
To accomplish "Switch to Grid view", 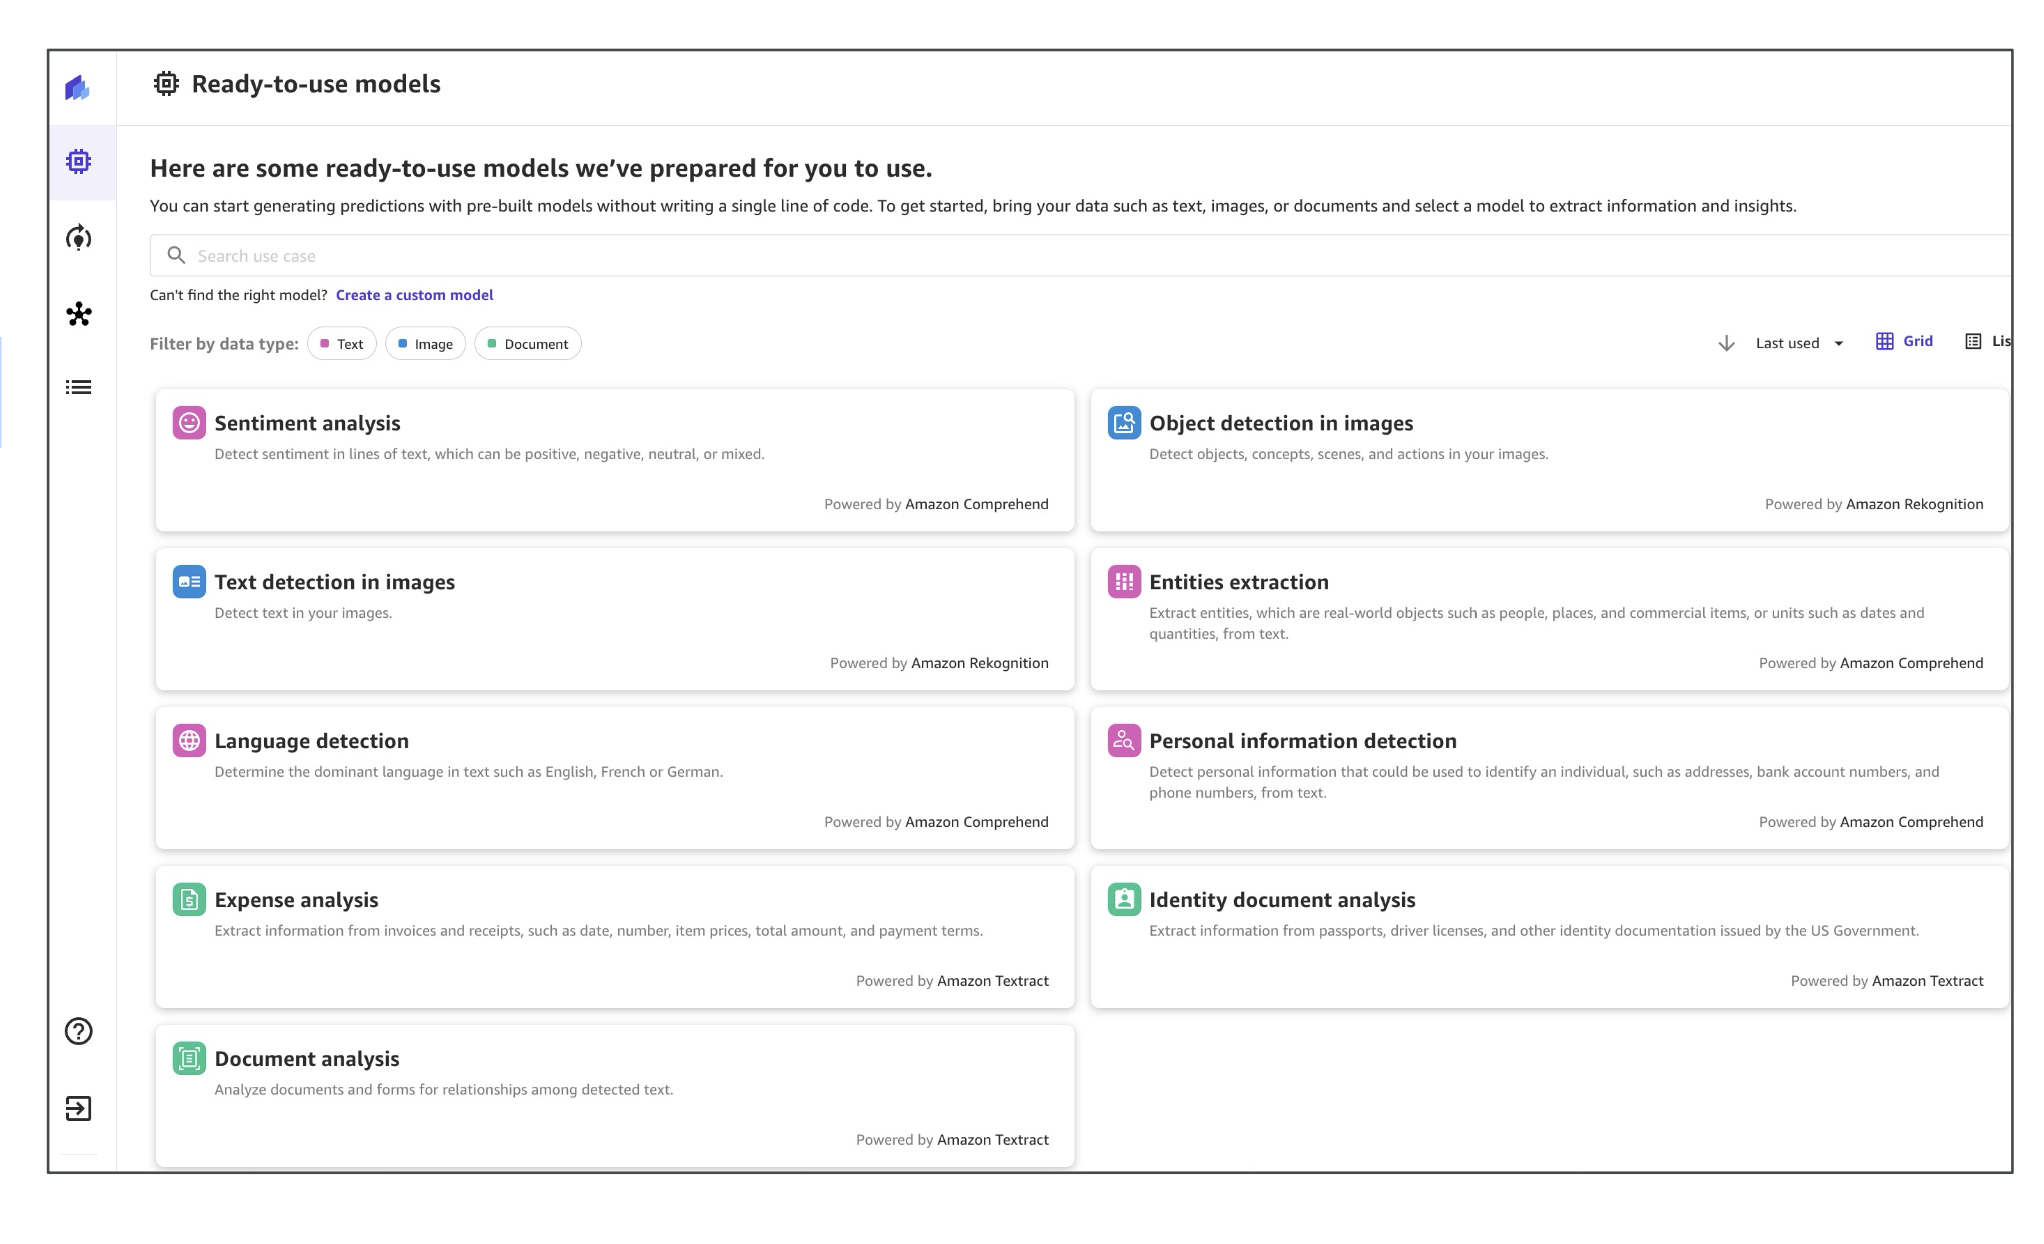I will (1904, 341).
